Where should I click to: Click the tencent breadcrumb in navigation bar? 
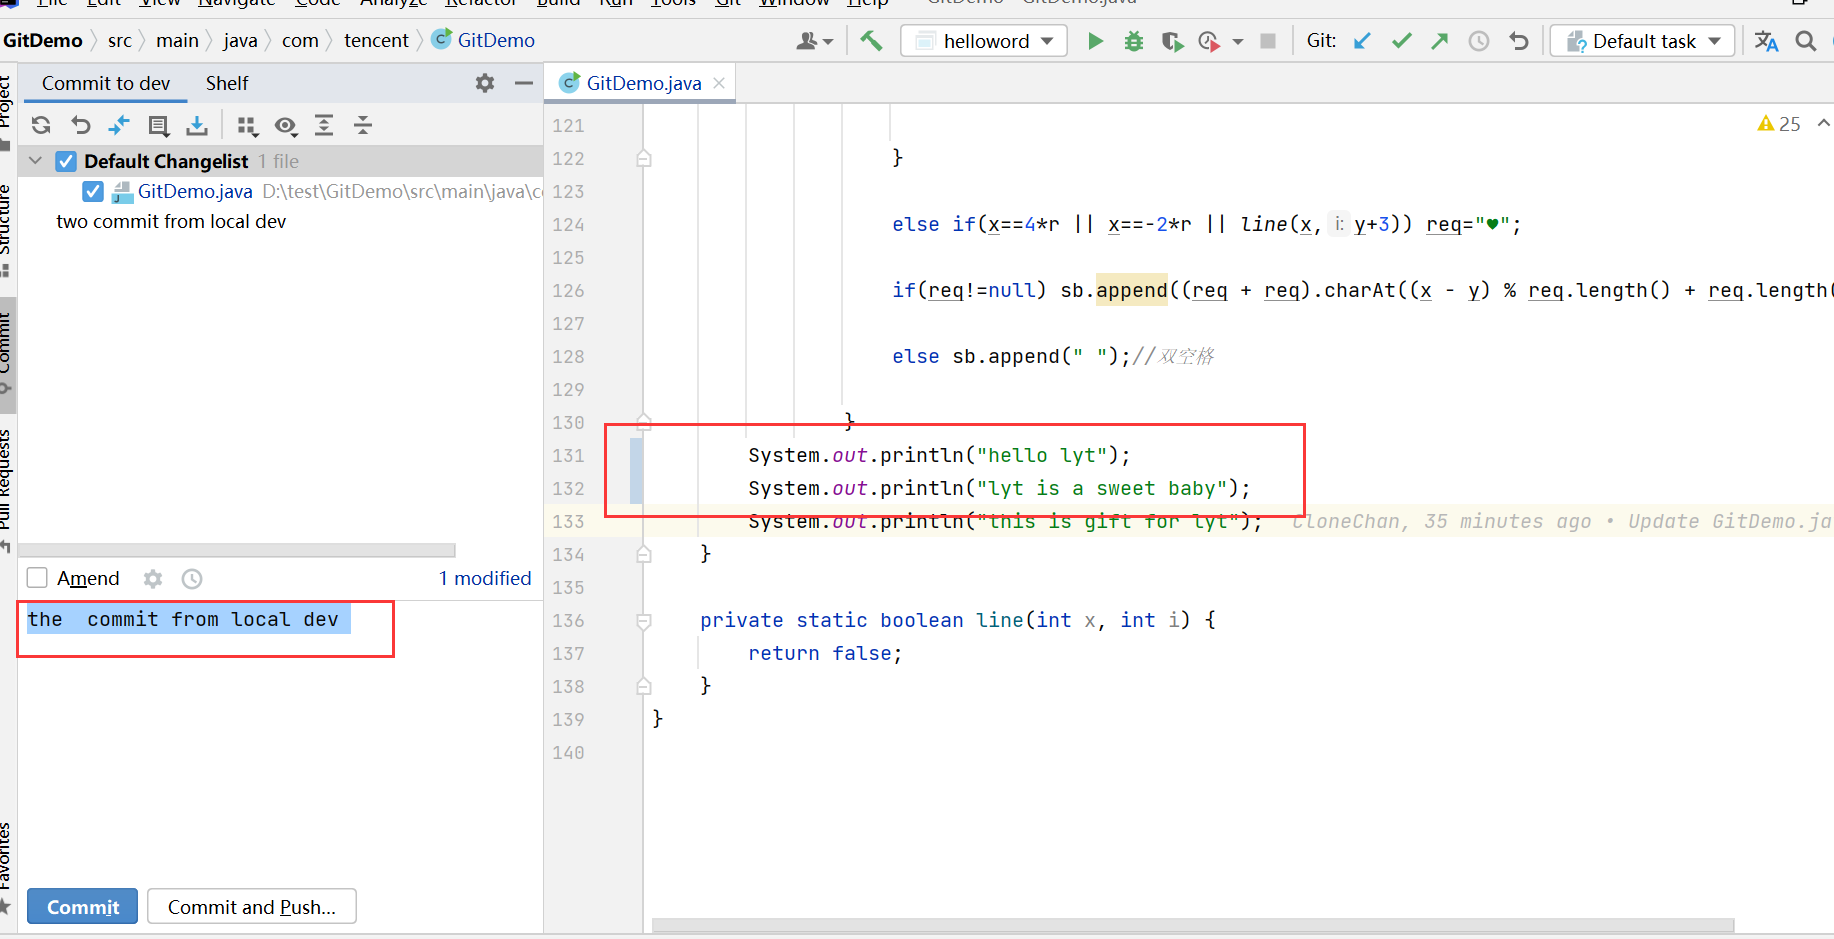point(376,40)
